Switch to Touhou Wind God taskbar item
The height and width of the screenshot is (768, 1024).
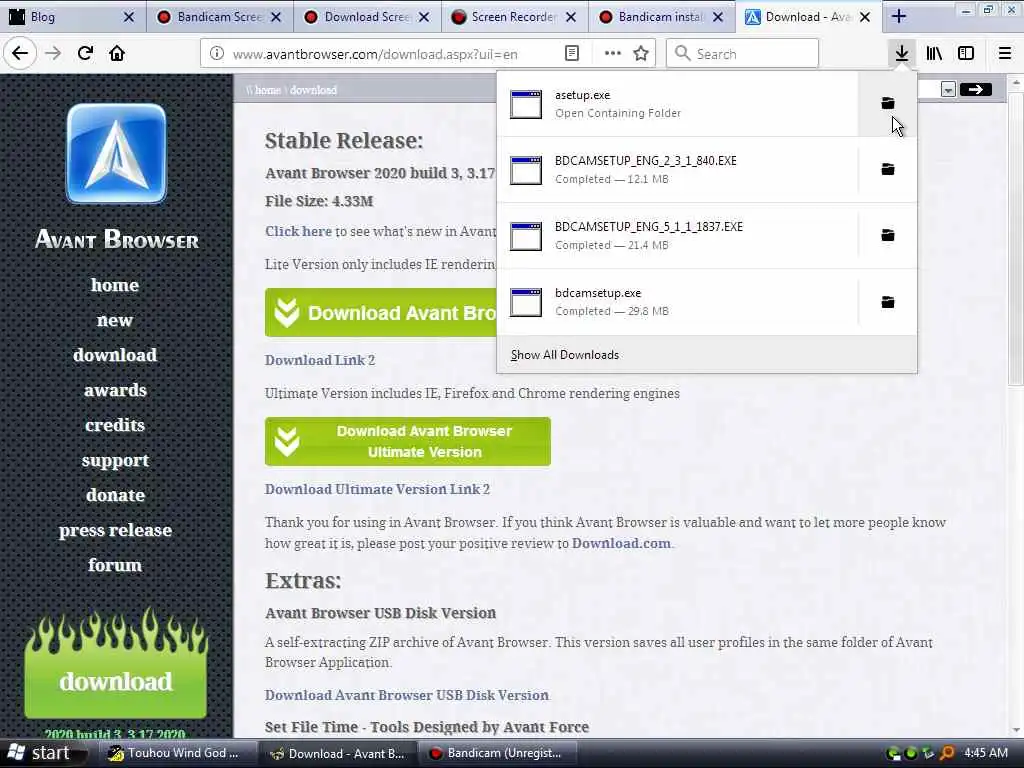tap(176, 753)
